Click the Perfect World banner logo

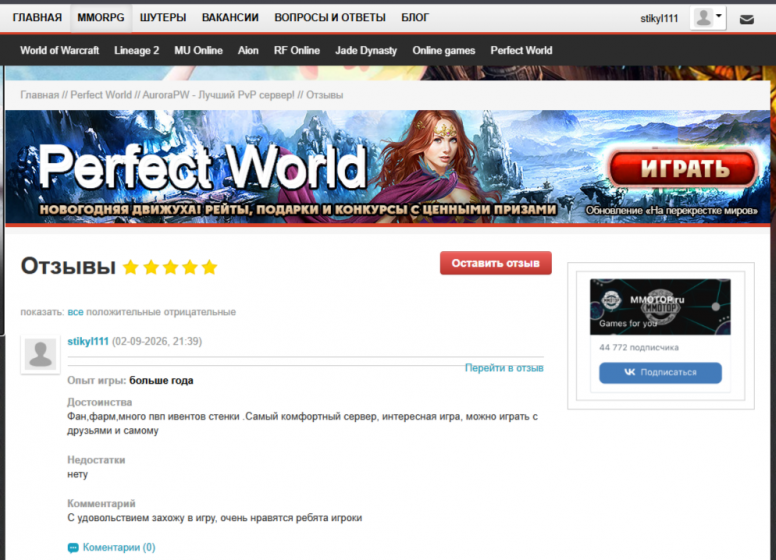pyautogui.click(x=203, y=167)
